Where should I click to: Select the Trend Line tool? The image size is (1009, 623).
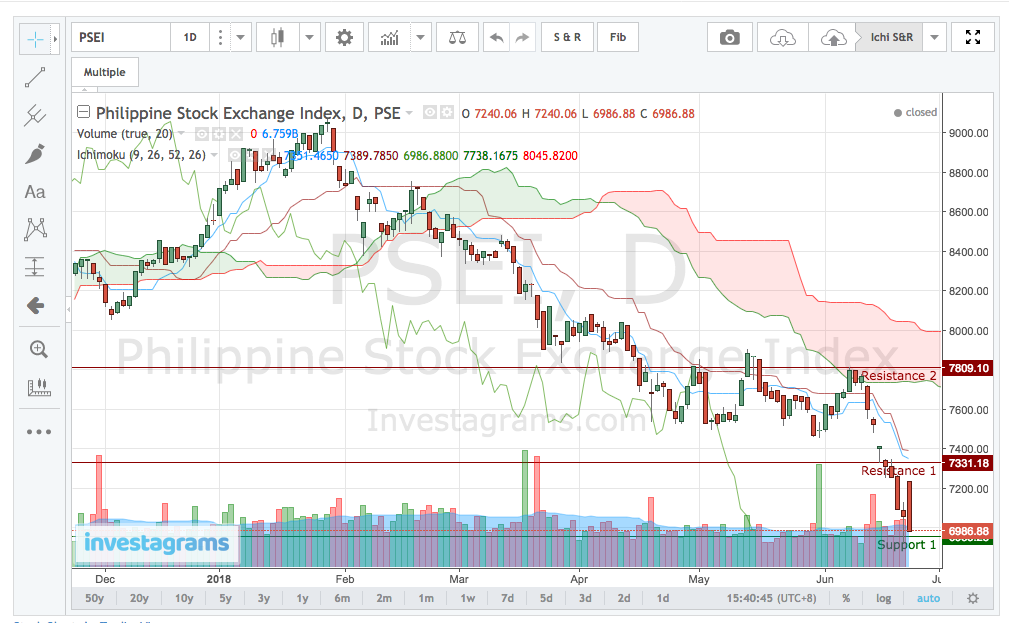[37, 77]
